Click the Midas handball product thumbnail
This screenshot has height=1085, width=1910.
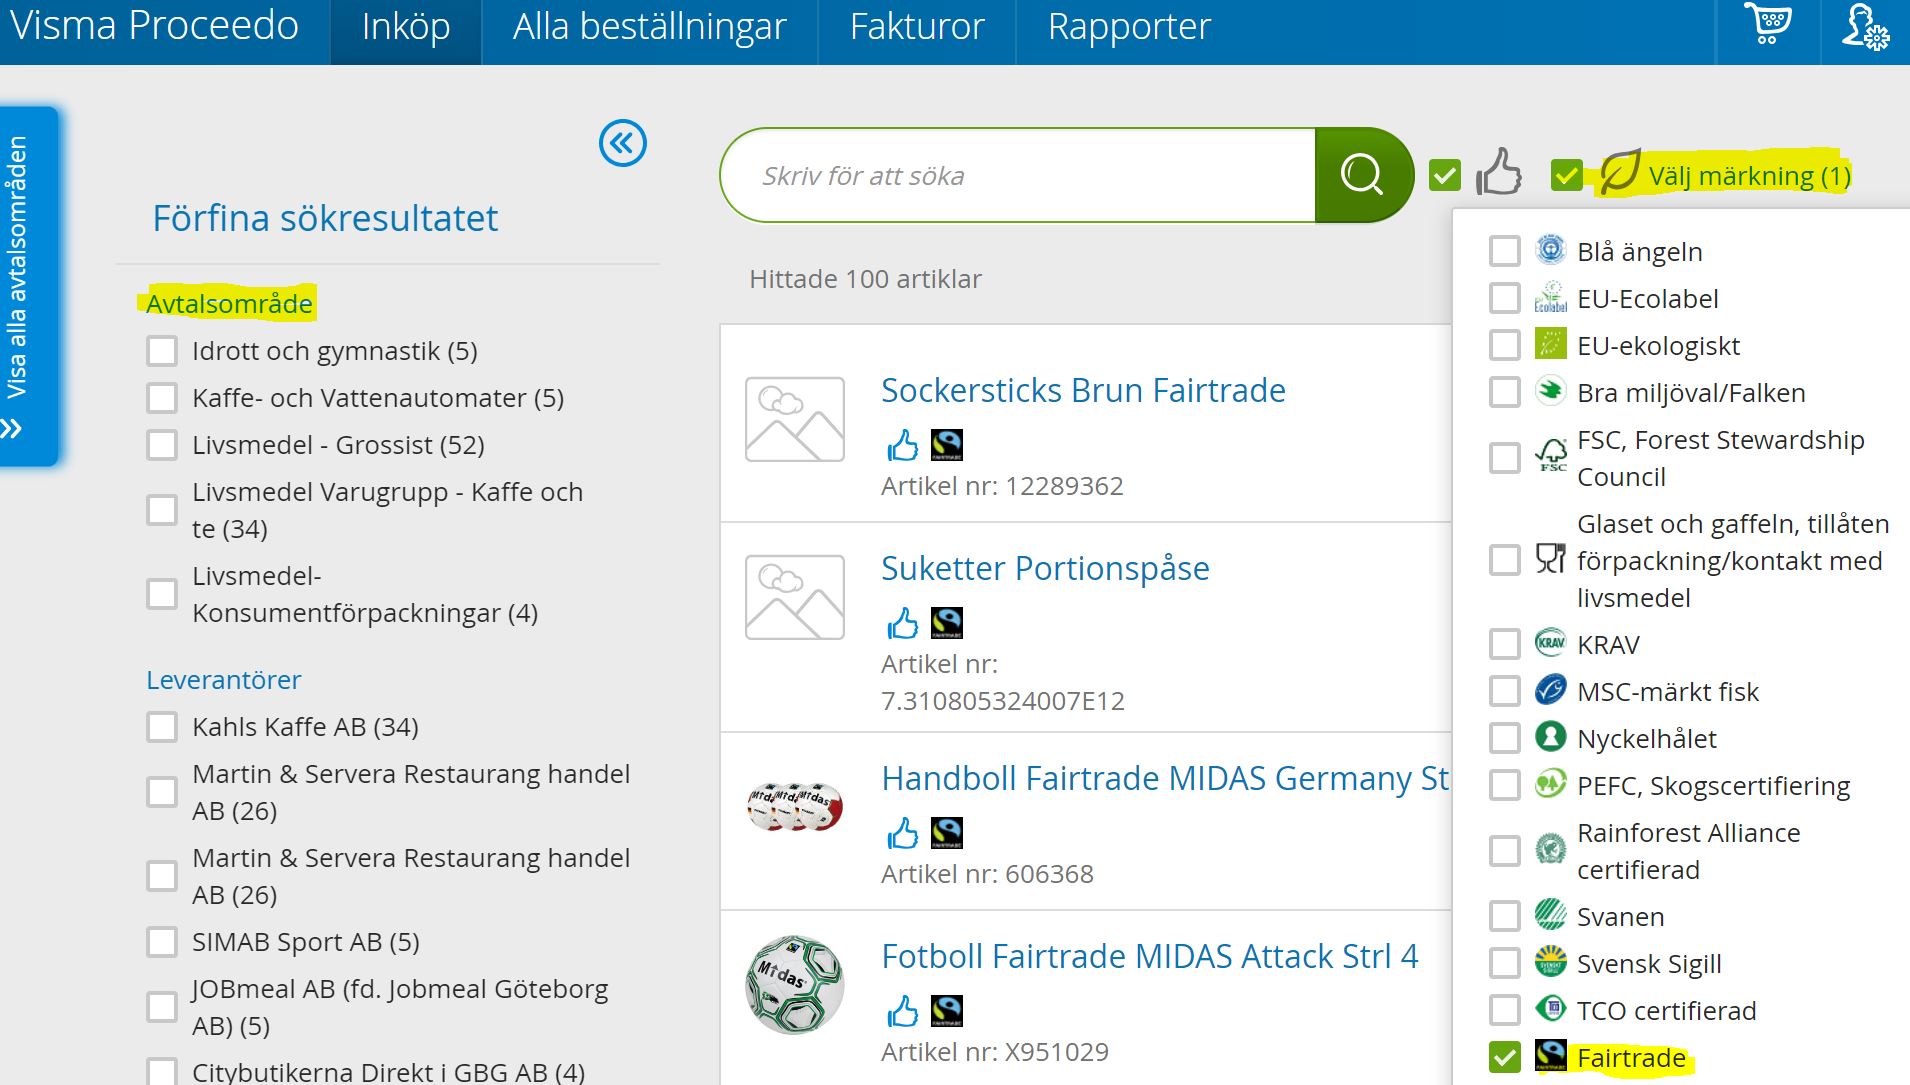(795, 806)
